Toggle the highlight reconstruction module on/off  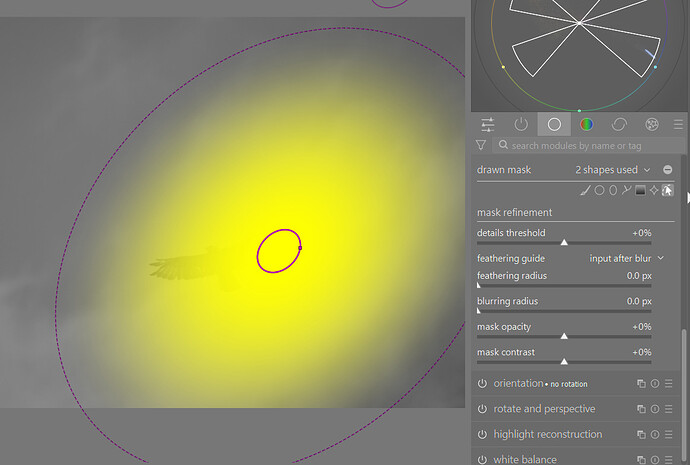pyautogui.click(x=482, y=435)
